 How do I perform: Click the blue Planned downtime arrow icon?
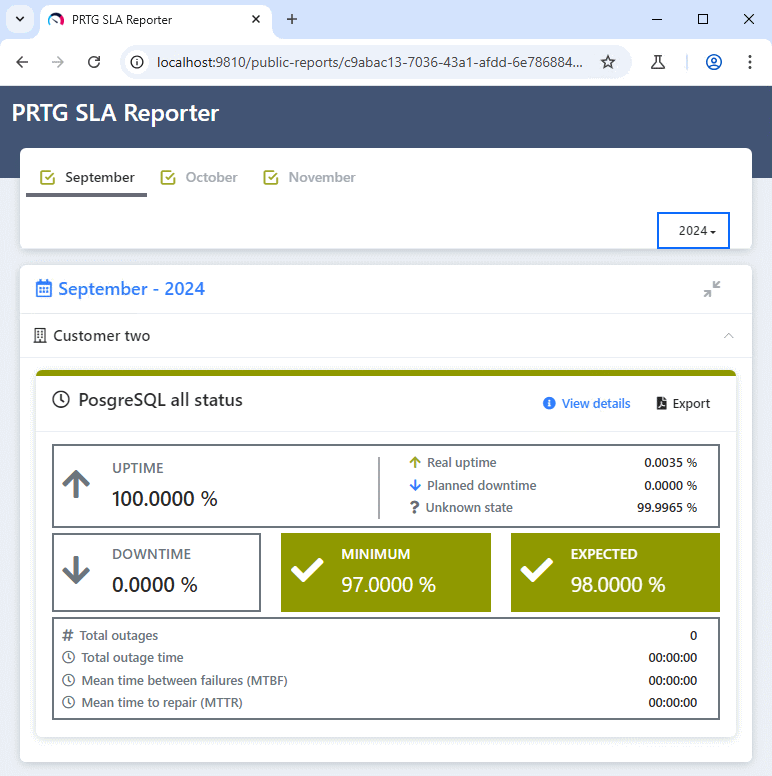coord(415,485)
